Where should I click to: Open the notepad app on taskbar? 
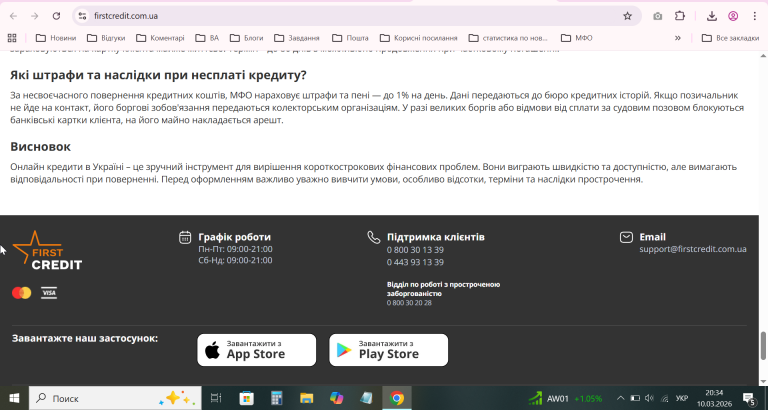(x=366, y=398)
